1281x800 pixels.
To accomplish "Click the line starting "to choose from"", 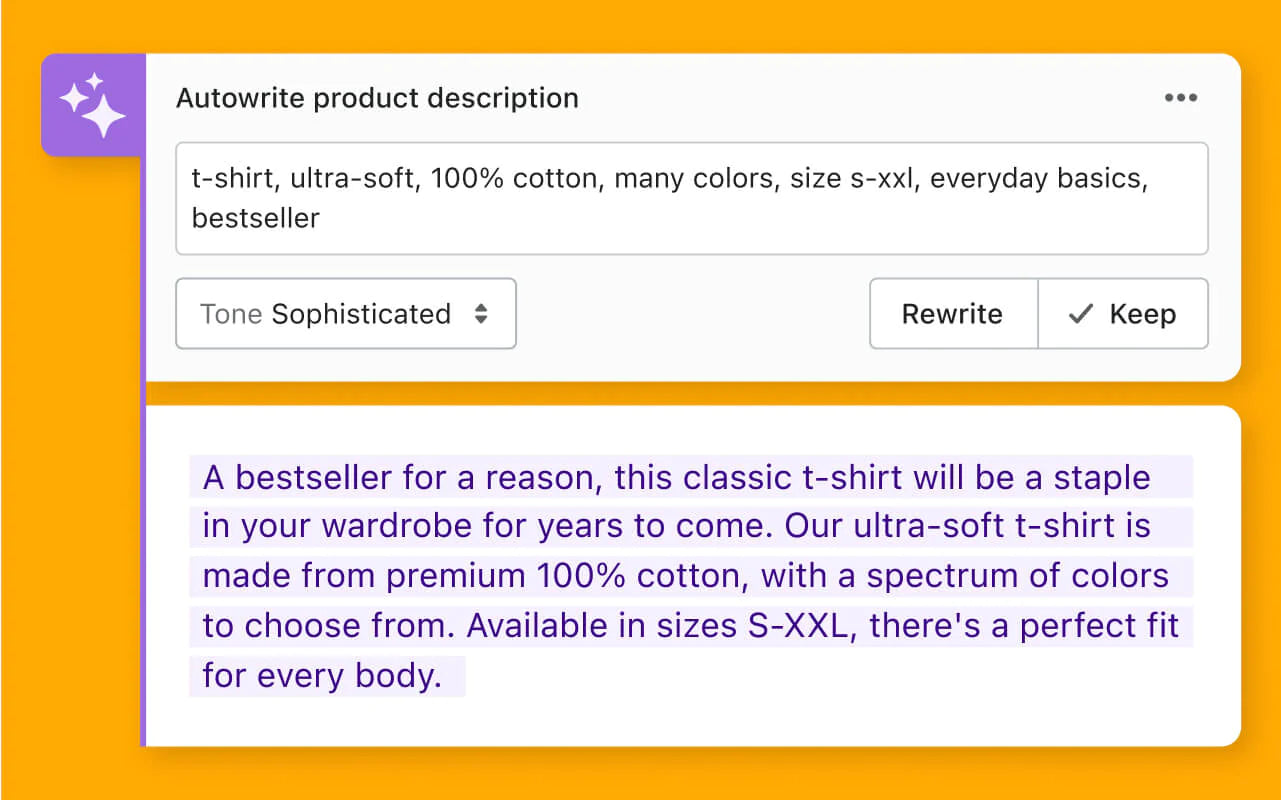I will 690,626.
